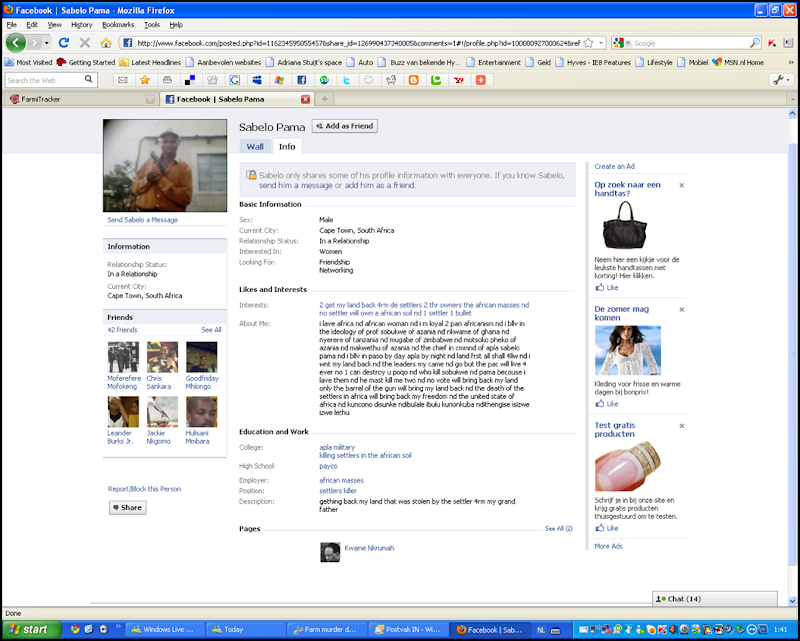Click the Reddit alien toolbar icon

pyautogui.click(x=391, y=80)
